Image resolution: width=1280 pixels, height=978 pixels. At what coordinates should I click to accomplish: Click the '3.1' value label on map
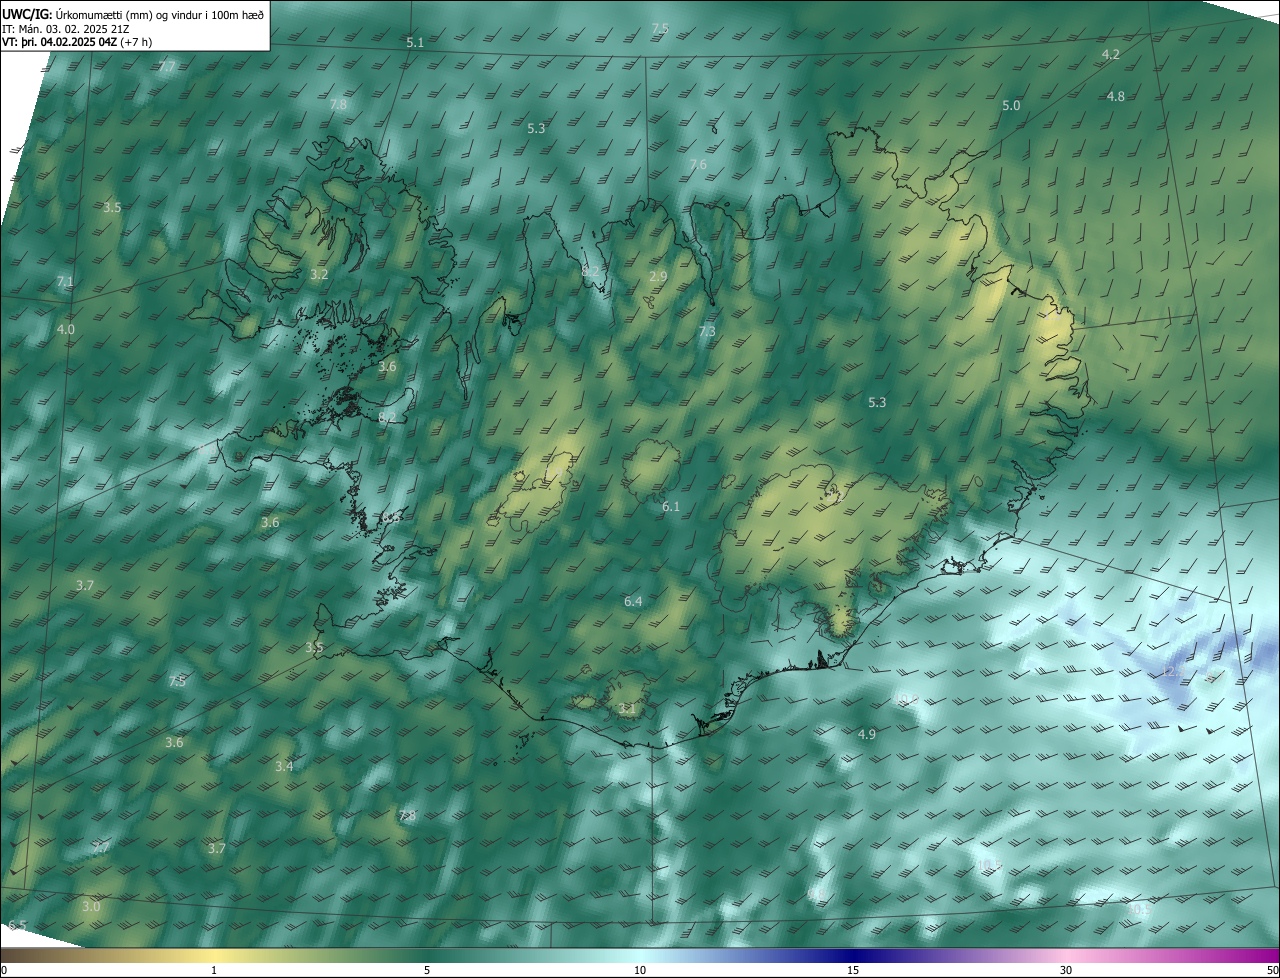[x=627, y=708]
